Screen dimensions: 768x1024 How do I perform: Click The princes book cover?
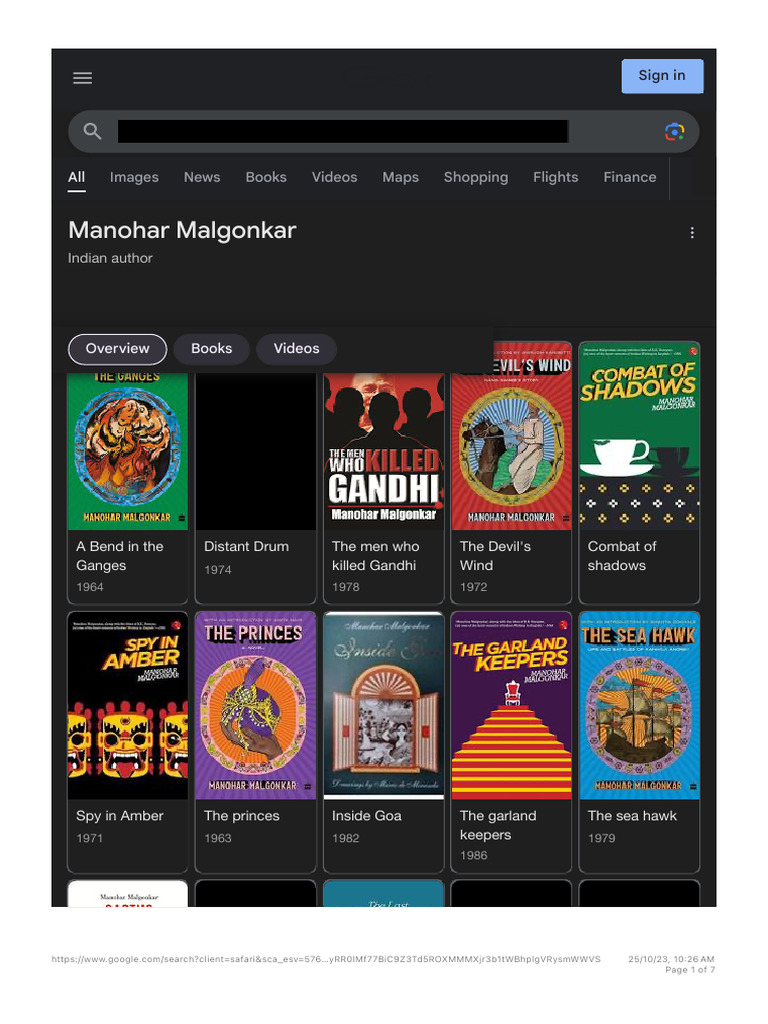click(x=255, y=705)
